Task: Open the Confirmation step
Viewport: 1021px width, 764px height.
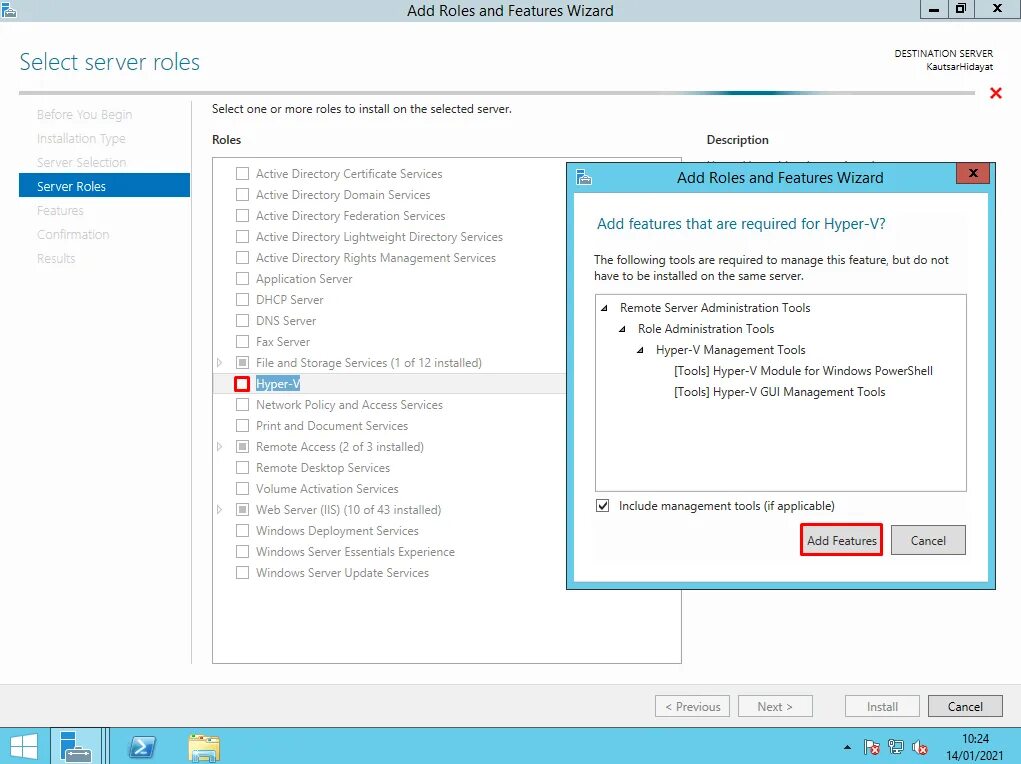Action: (x=73, y=234)
